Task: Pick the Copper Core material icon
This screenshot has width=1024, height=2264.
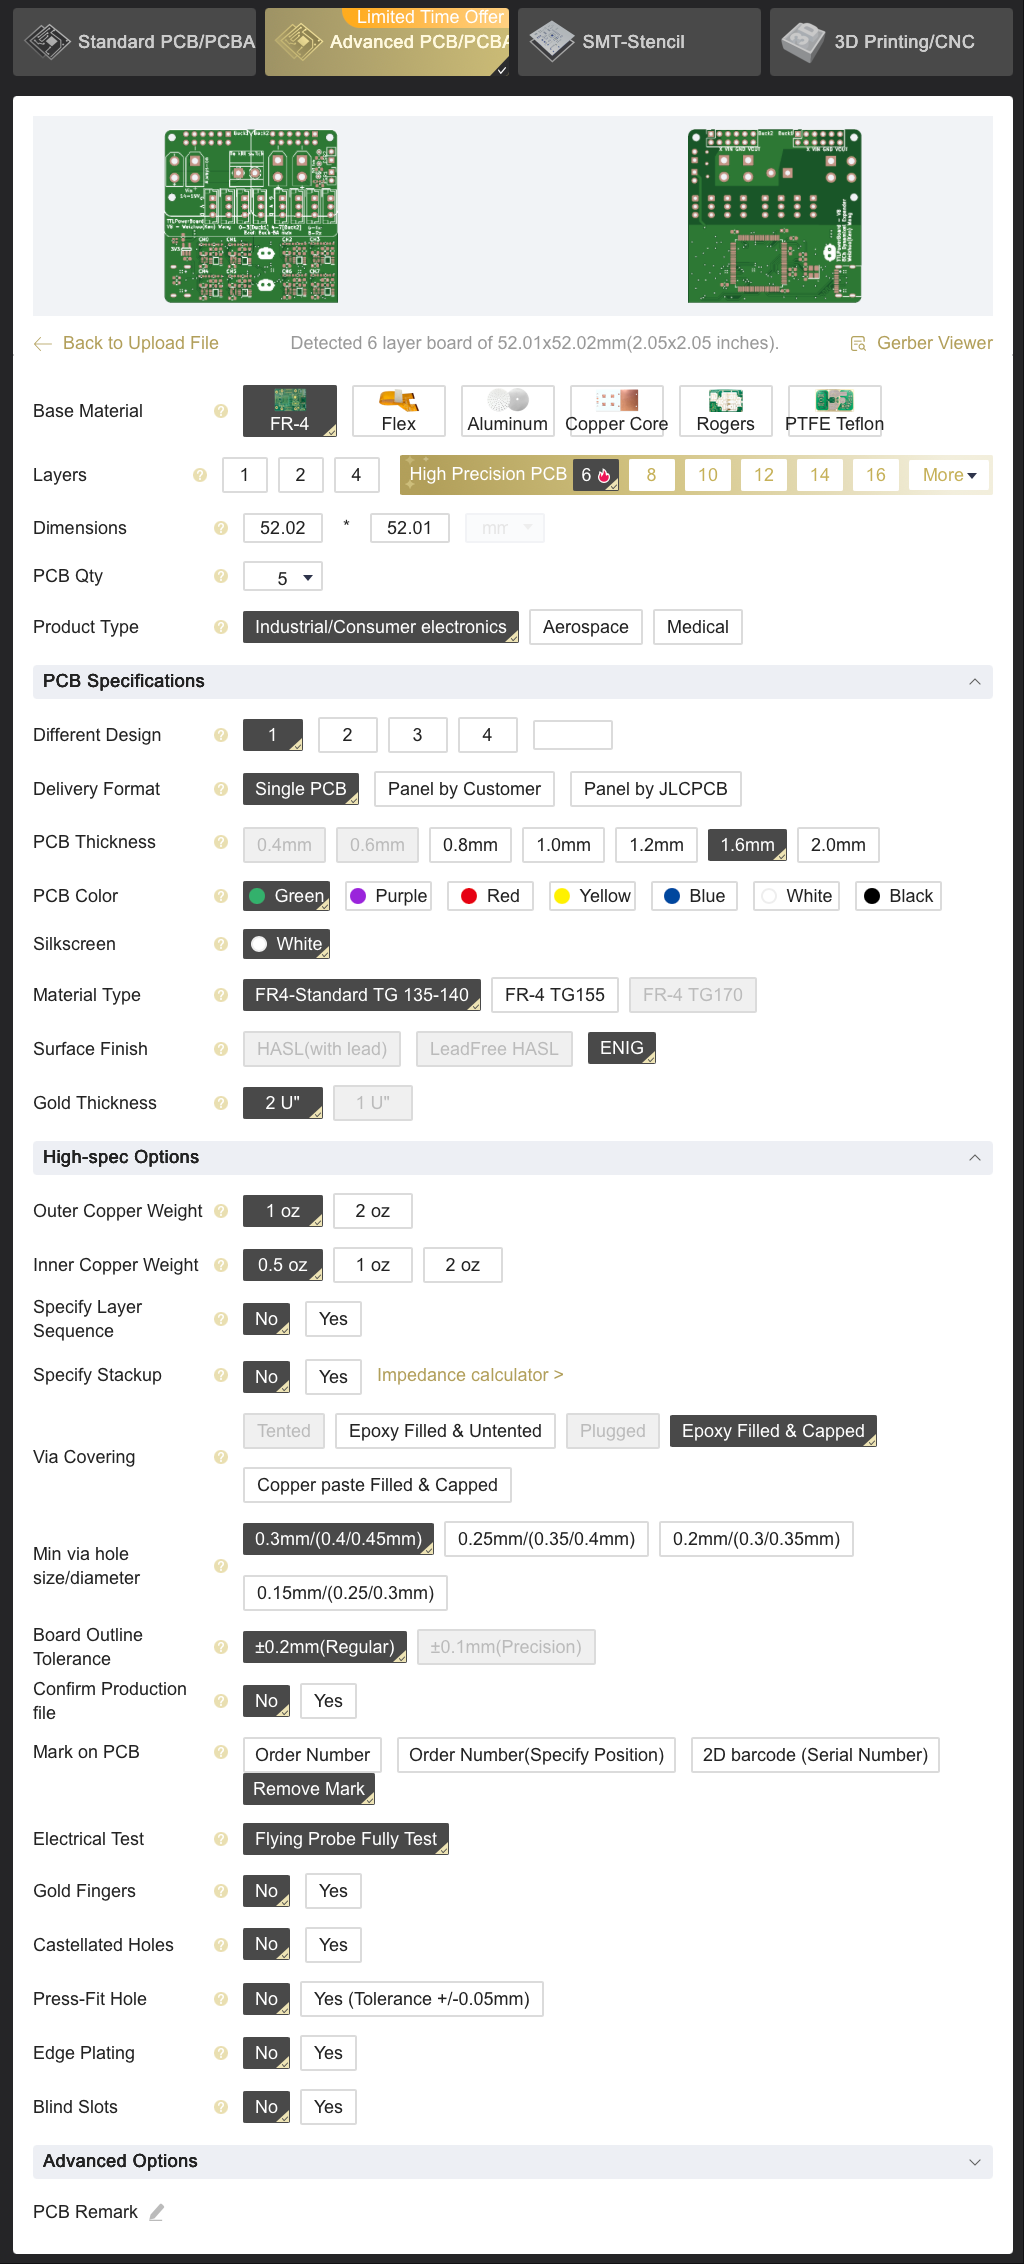Action: 616,401
